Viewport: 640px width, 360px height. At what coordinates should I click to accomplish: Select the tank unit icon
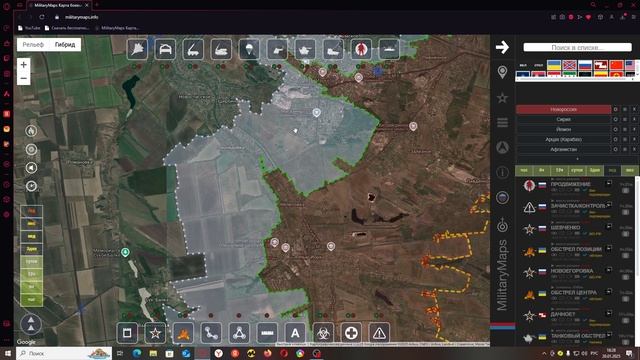point(305,49)
